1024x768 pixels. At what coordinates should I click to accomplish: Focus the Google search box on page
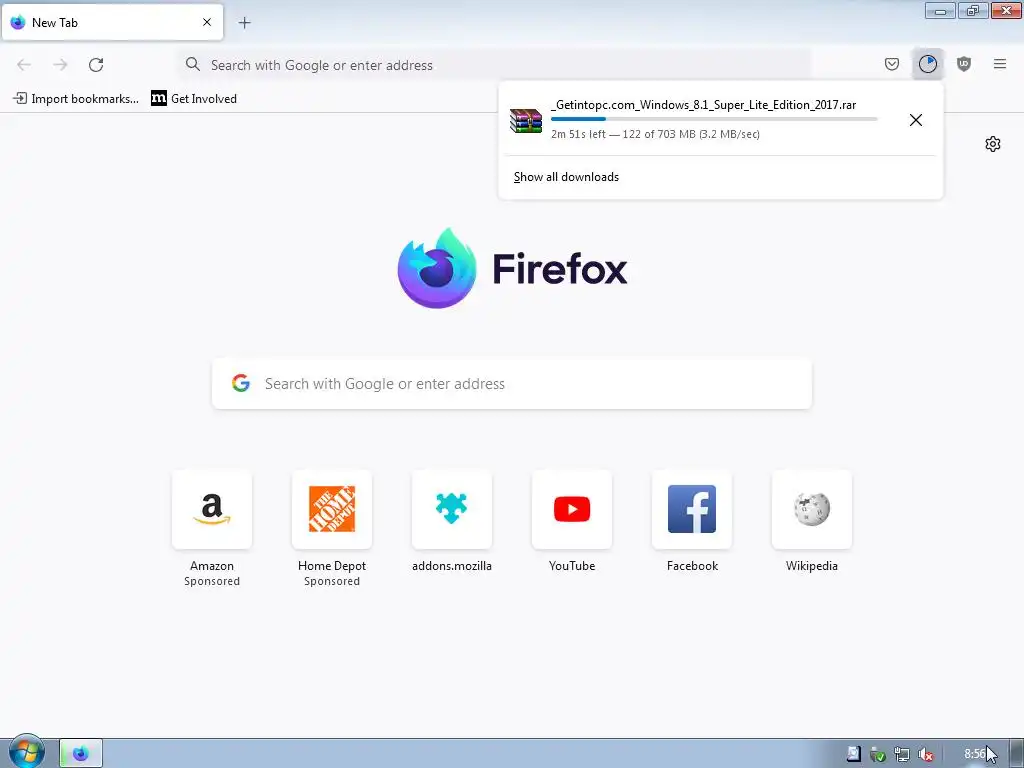[512, 383]
